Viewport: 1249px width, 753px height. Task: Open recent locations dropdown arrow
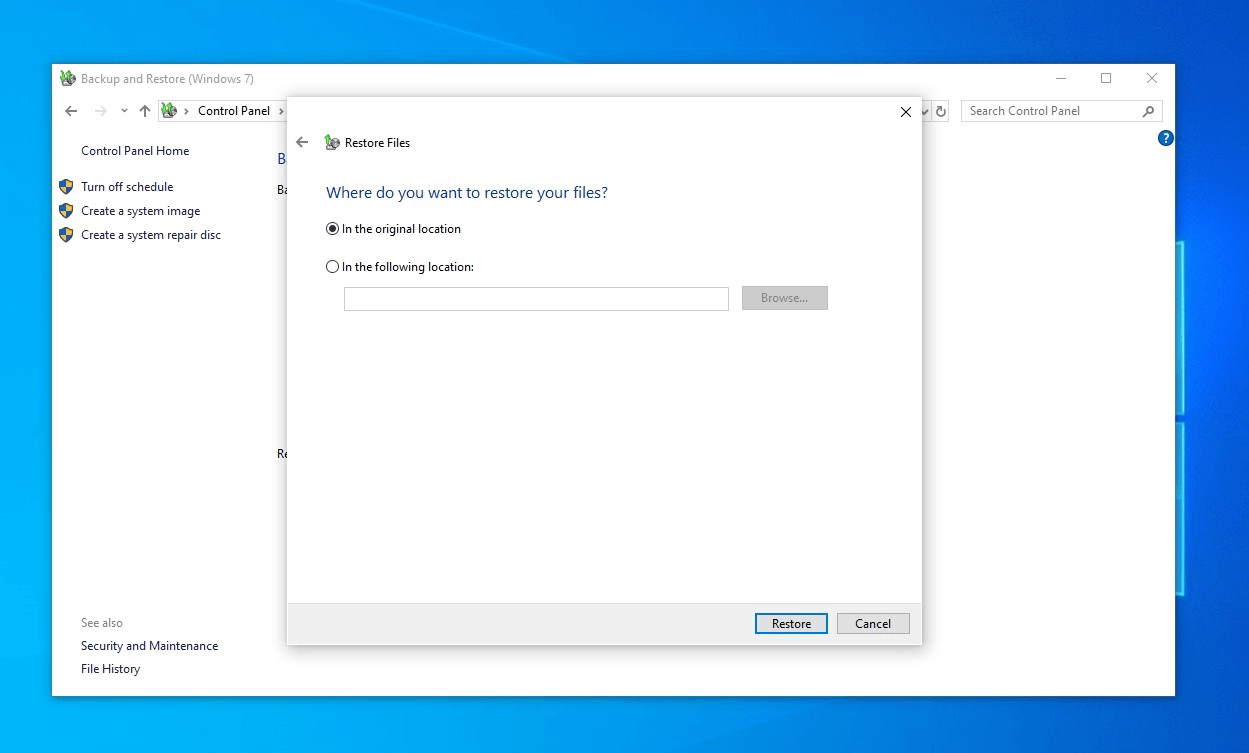(x=124, y=111)
